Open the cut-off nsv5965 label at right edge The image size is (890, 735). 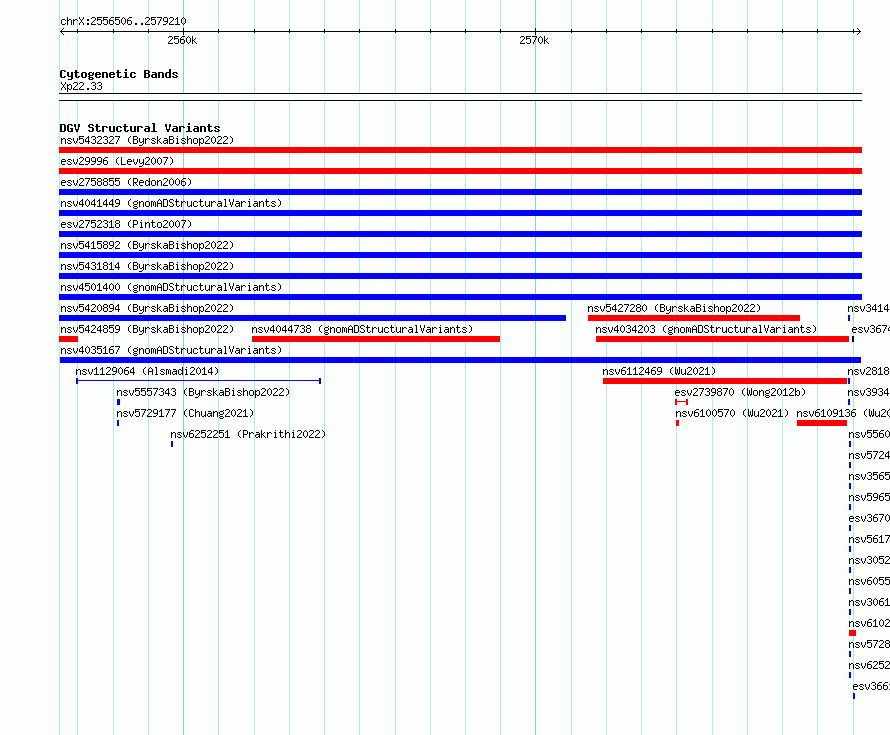click(869, 497)
